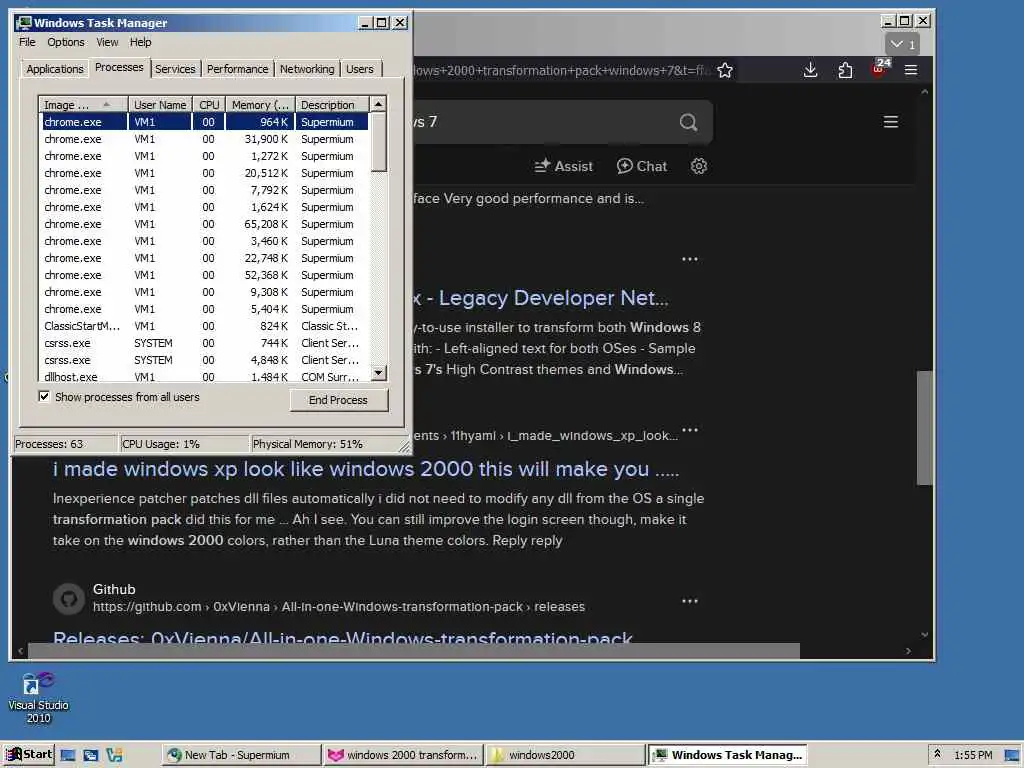Switch to the Users tab
The image size is (1024, 768).
[360, 69]
